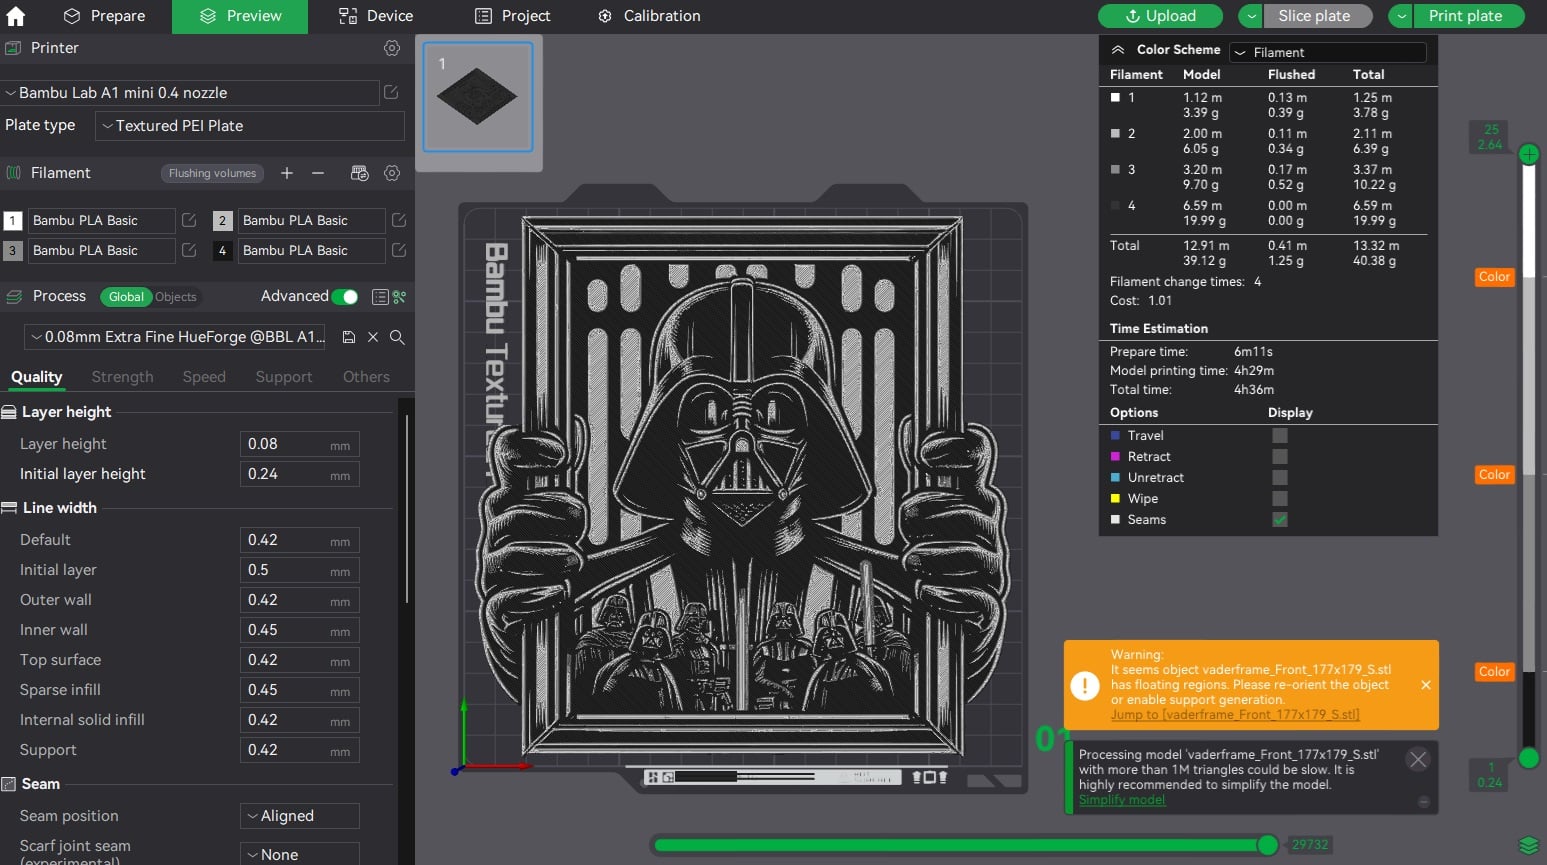Viewport: 1547px width, 865px height.
Task: Click the Print plate button
Action: [x=1469, y=16]
